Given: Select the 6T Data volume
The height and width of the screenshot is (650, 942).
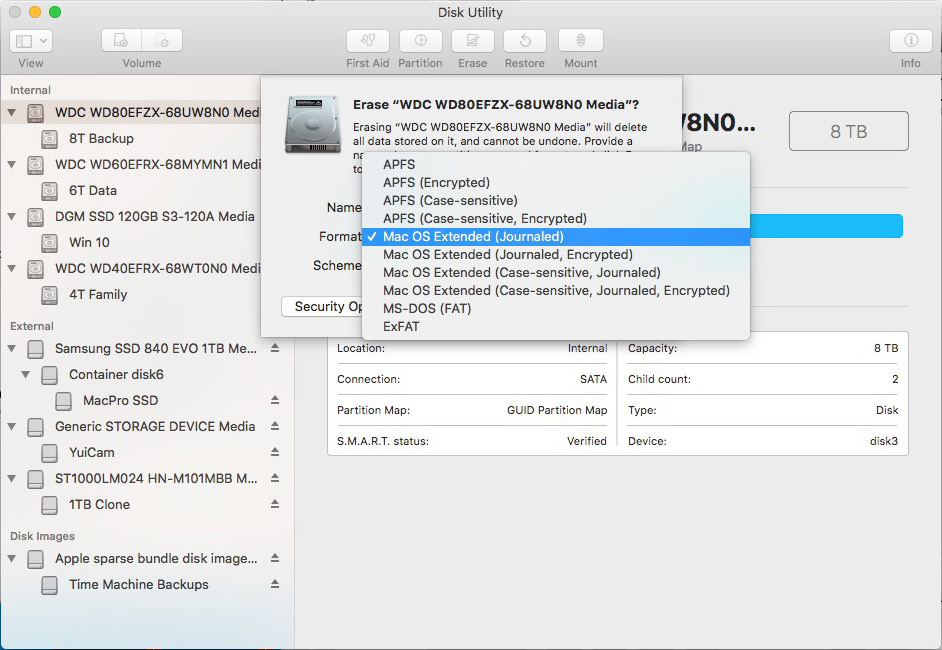Looking at the screenshot, I should pyautogui.click(x=93, y=190).
